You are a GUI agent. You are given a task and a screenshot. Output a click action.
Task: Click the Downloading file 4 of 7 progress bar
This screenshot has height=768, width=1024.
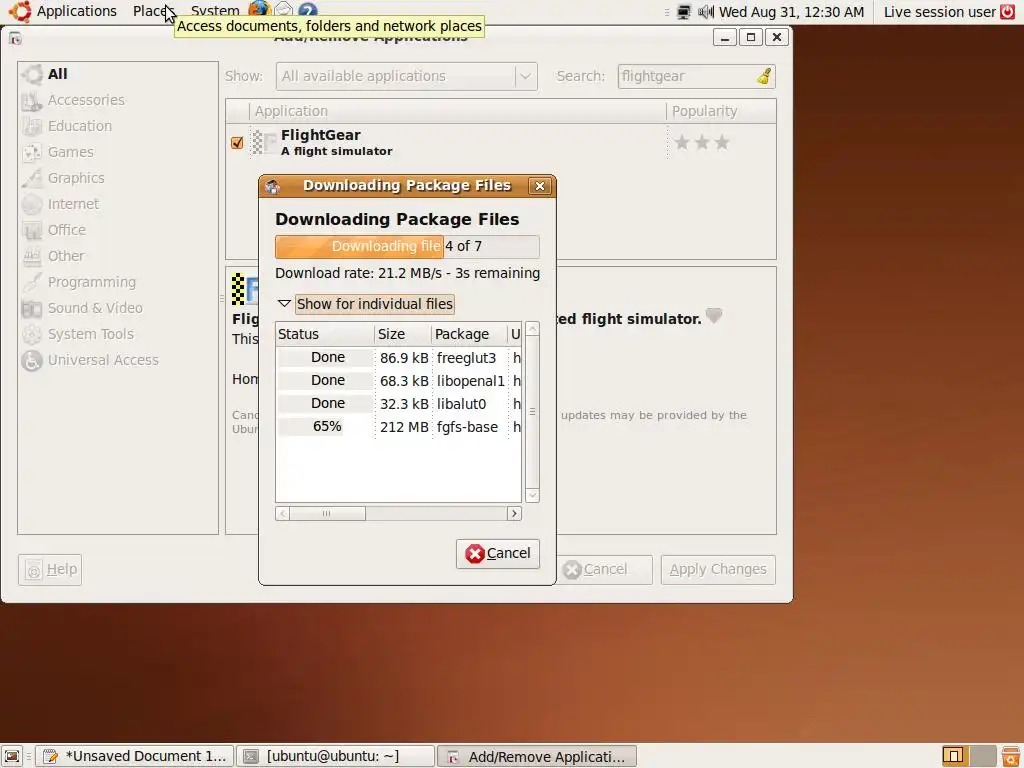tap(407, 246)
